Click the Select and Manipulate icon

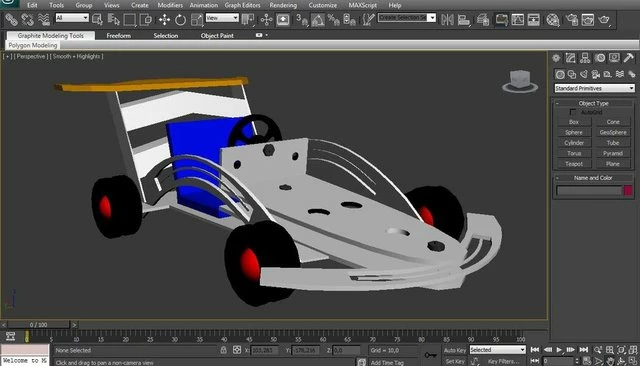coord(267,19)
